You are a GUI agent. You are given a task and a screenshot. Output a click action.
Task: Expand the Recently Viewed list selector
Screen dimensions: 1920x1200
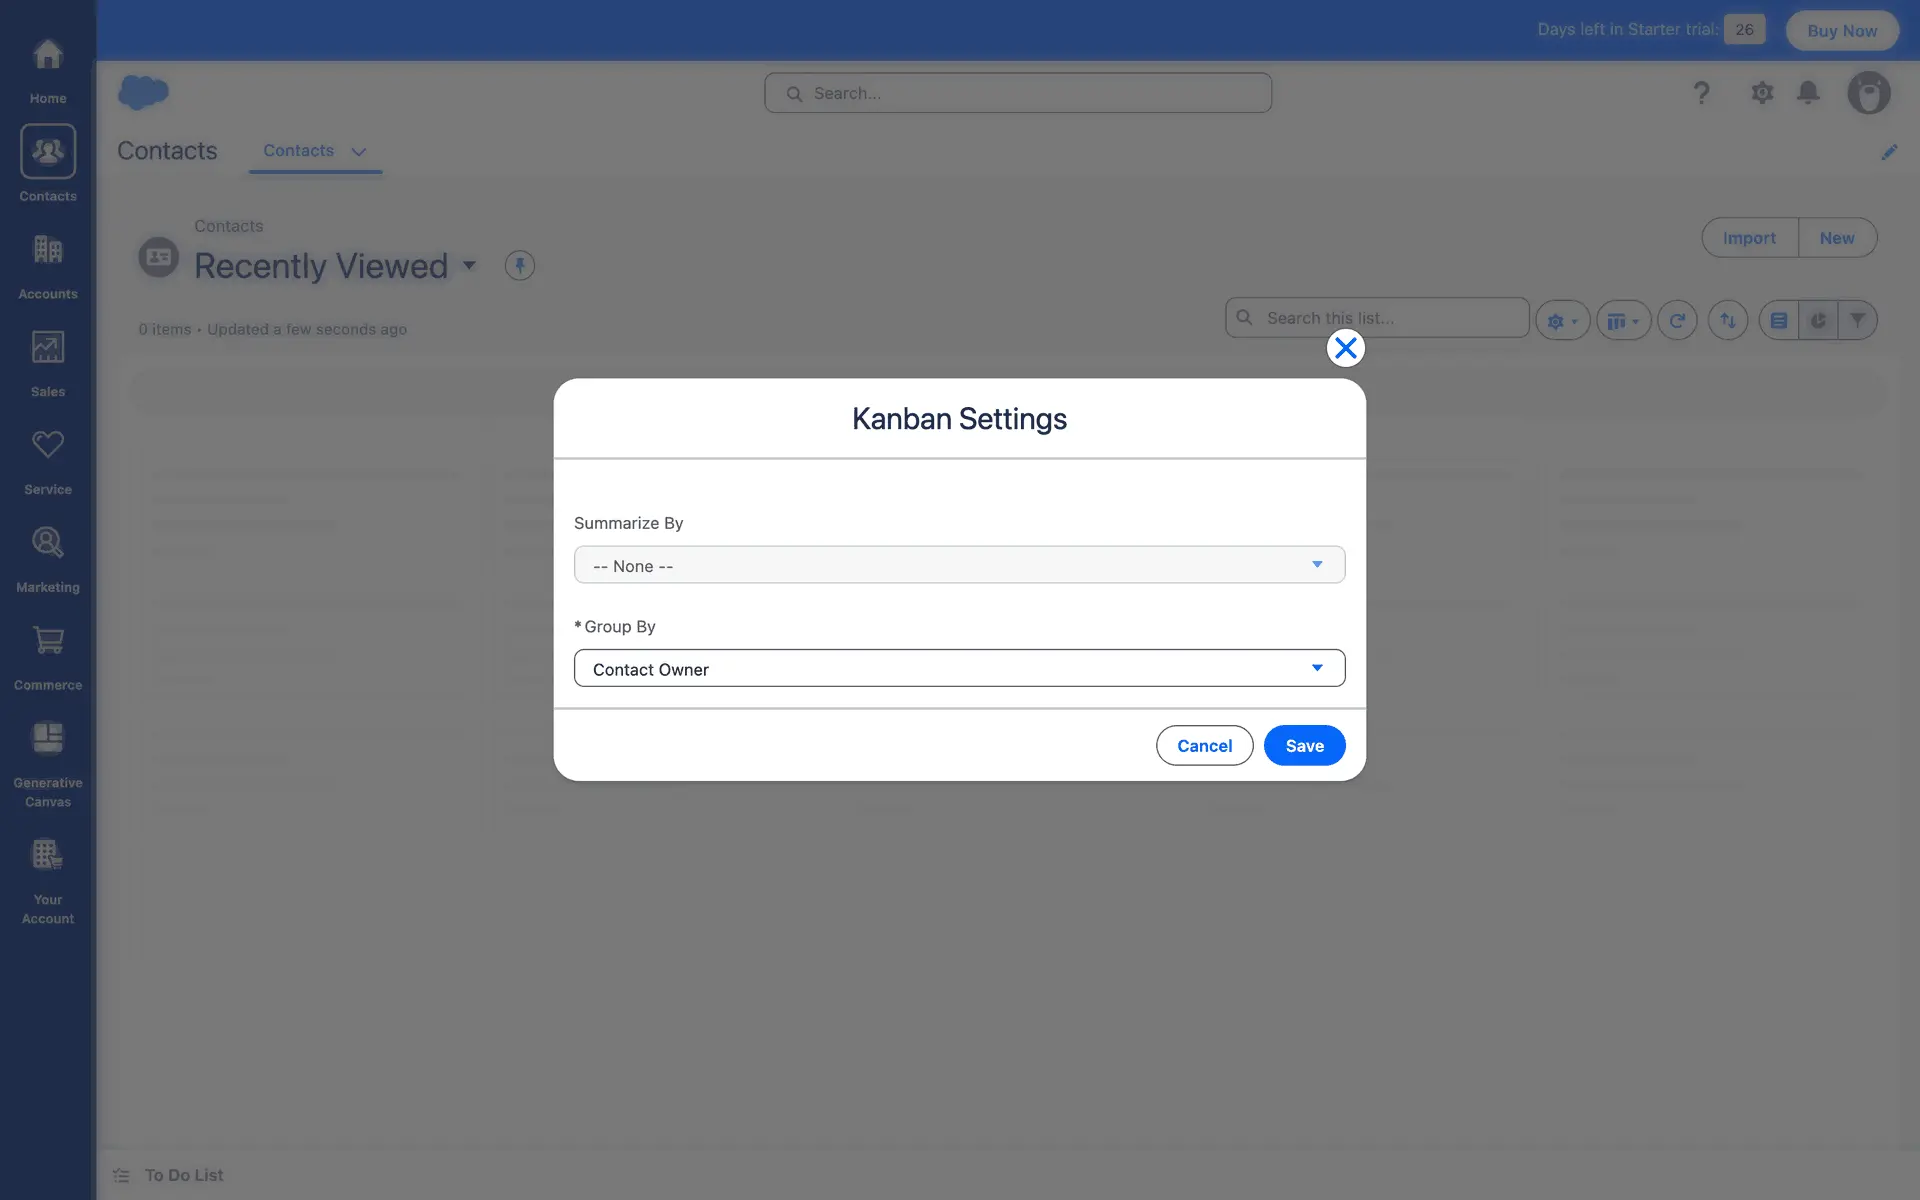tap(469, 266)
